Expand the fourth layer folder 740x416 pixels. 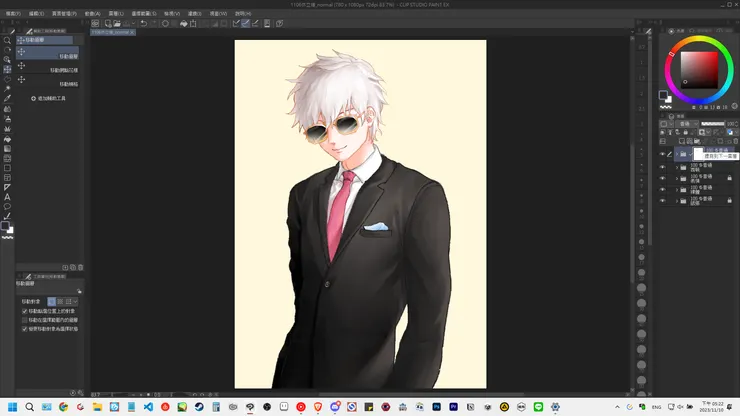[x=677, y=189]
